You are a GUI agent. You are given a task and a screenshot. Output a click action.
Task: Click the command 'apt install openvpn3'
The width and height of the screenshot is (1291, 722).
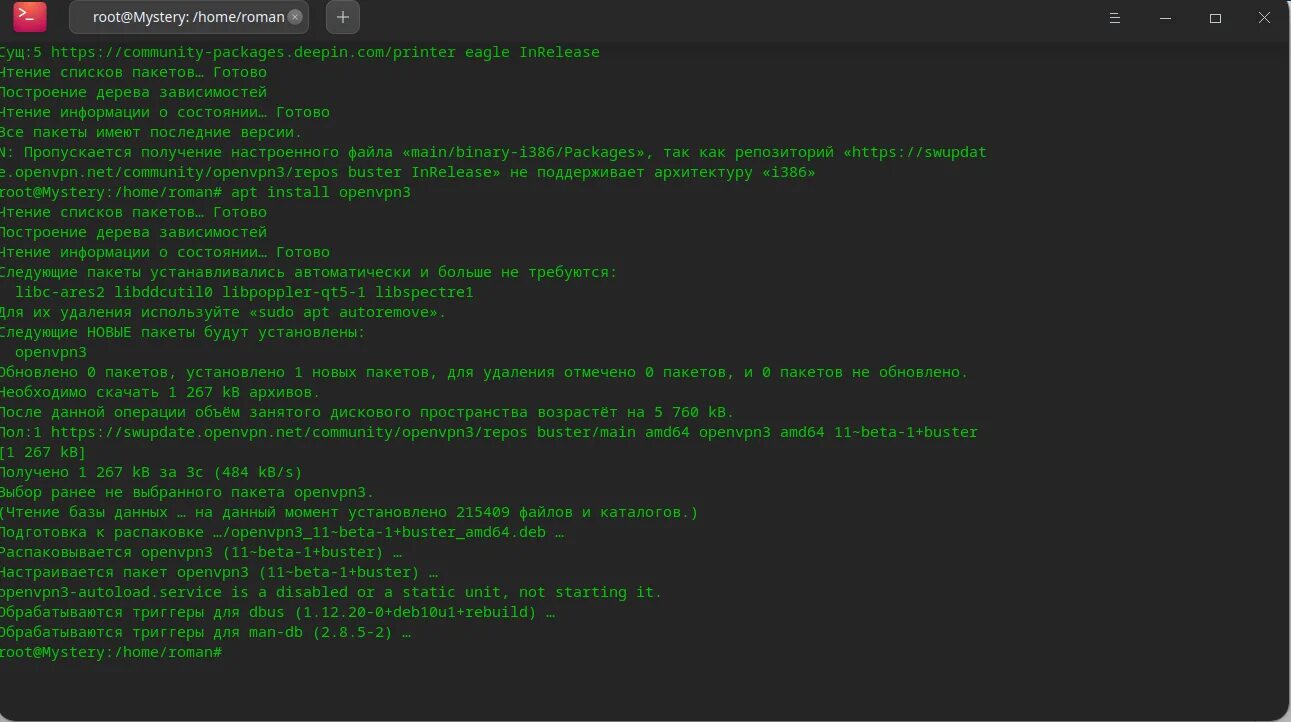point(321,192)
